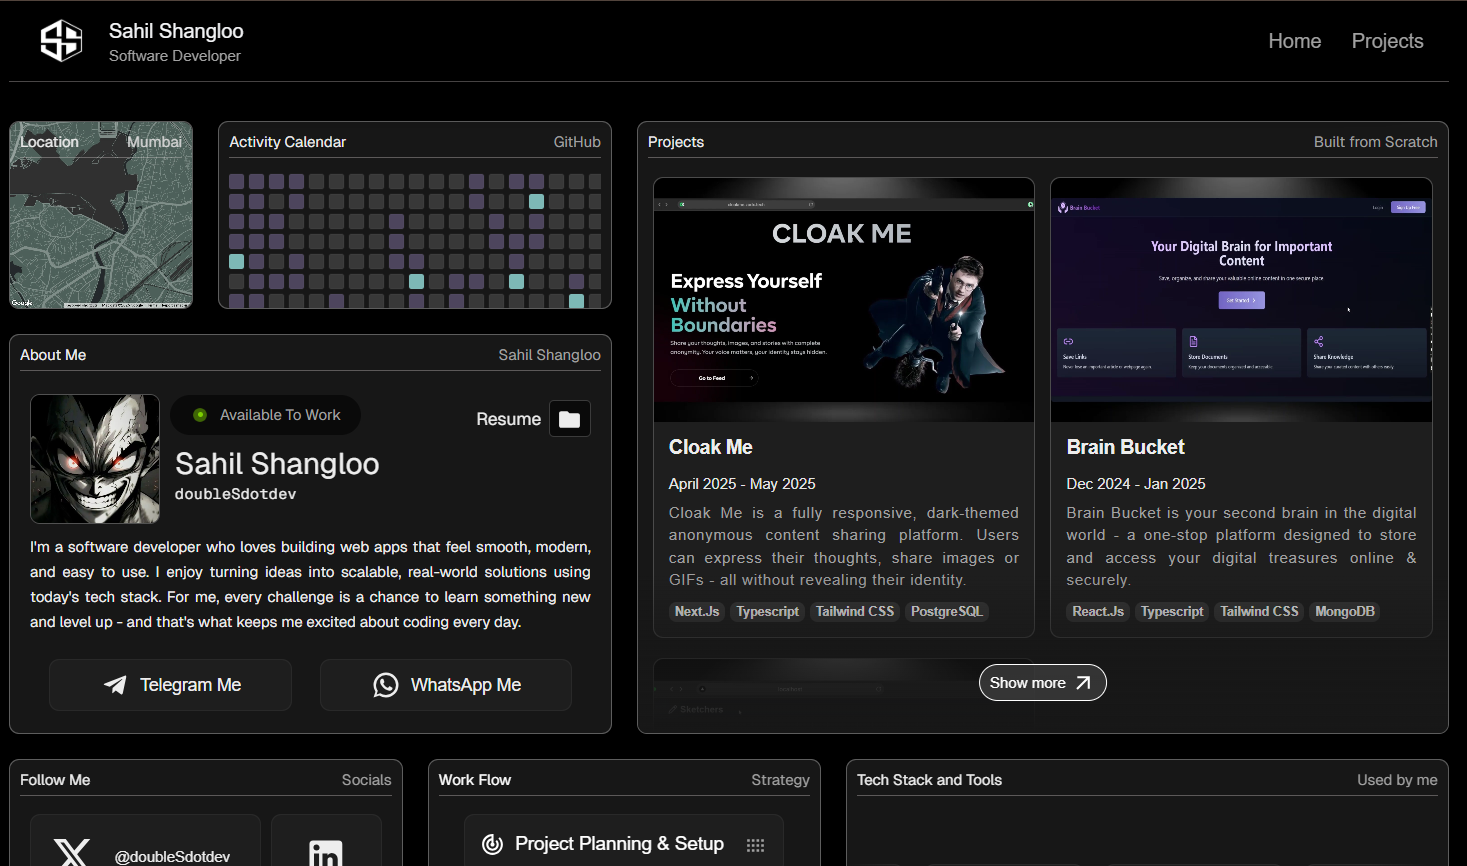
Task: Open the Resume folder icon
Action: point(569,419)
